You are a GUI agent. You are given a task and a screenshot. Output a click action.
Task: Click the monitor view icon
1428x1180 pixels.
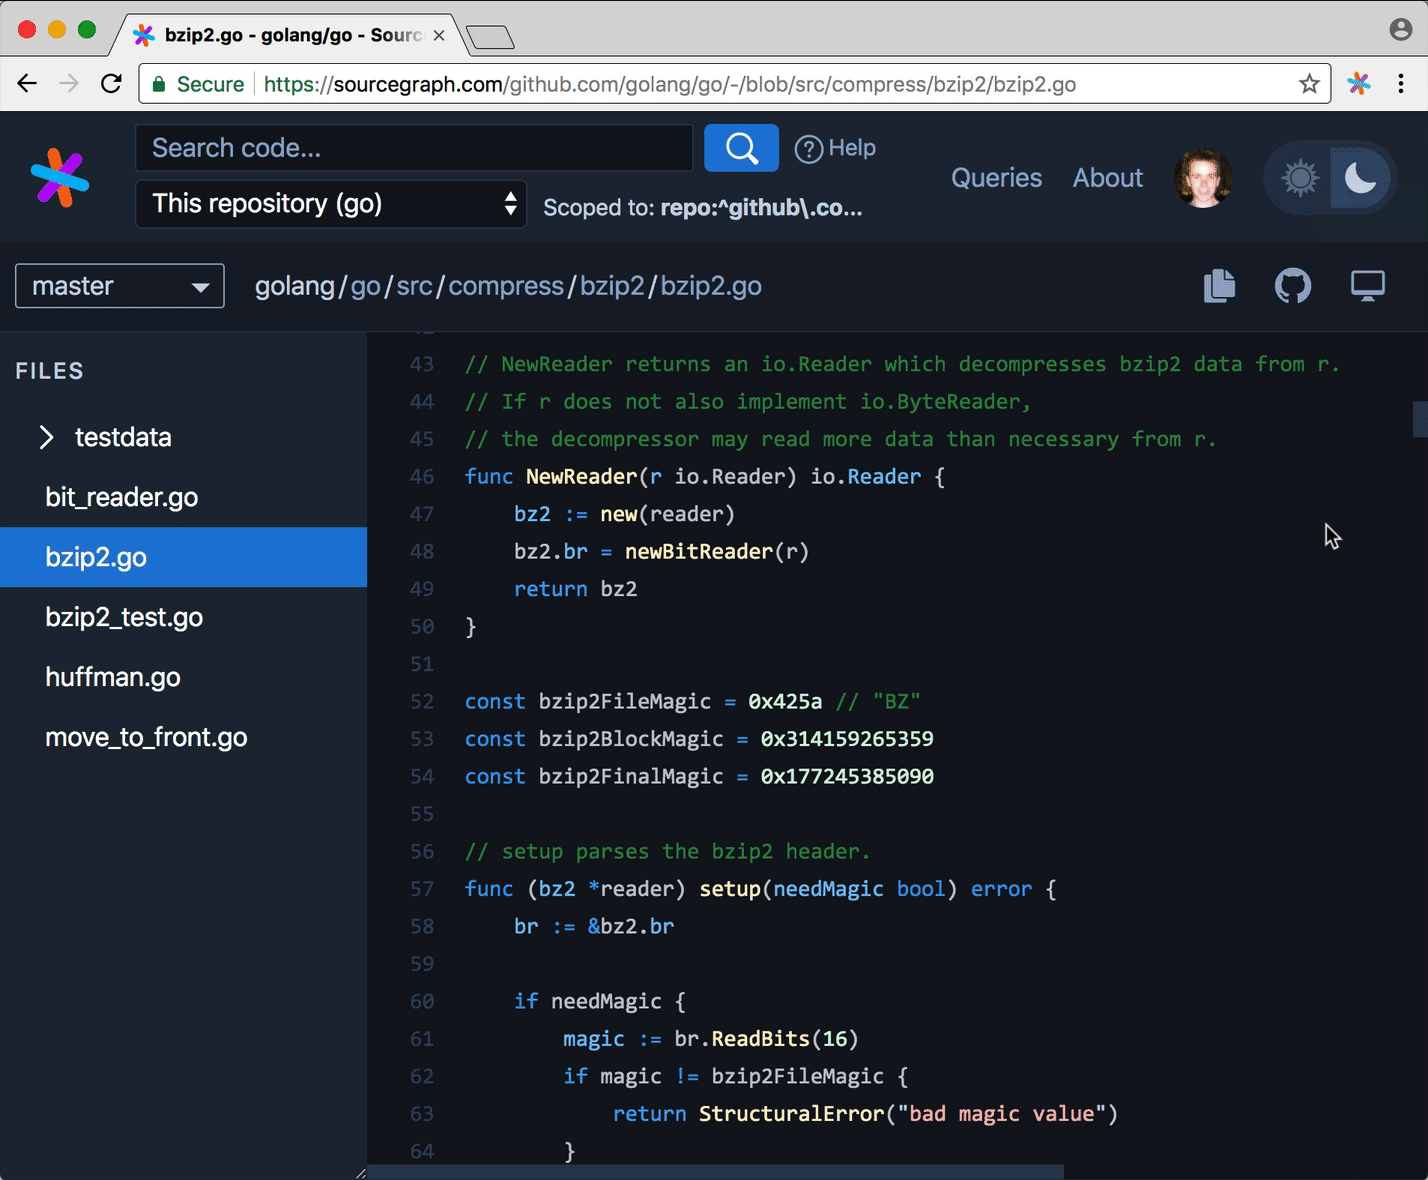point(1368,286)
